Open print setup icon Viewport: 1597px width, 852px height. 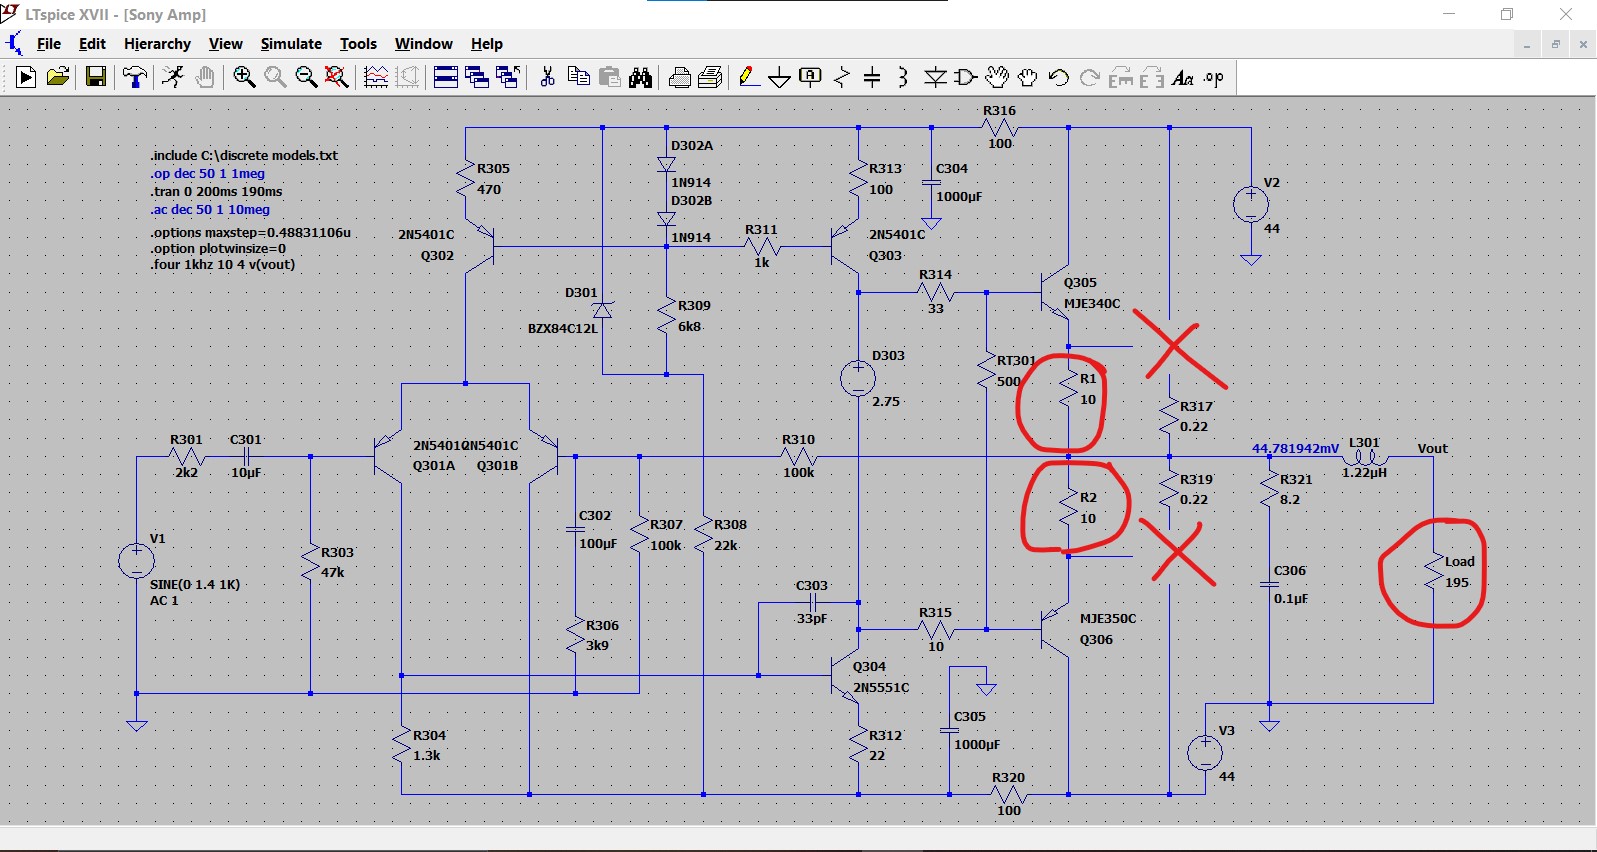pyautogui.click(x=680, y=77)
